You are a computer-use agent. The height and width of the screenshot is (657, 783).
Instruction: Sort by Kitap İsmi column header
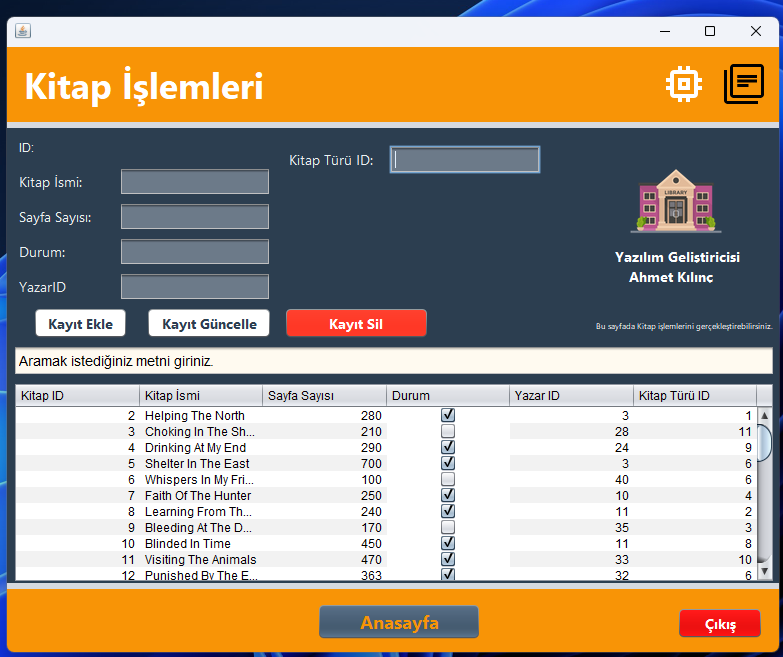tap(201, 395)
